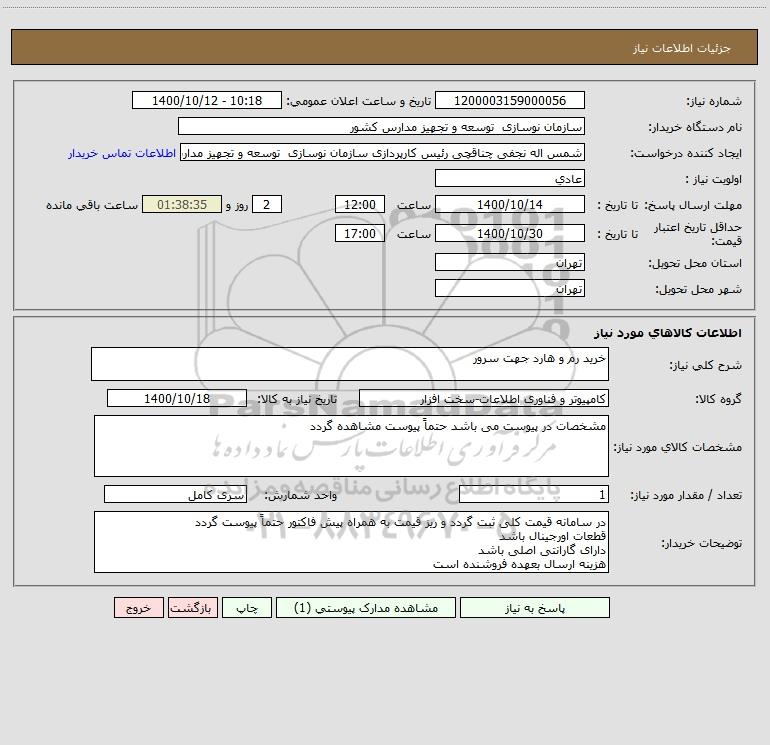Click the شماره نیاز label
770x745 pixels.
[x=714, y=102]
